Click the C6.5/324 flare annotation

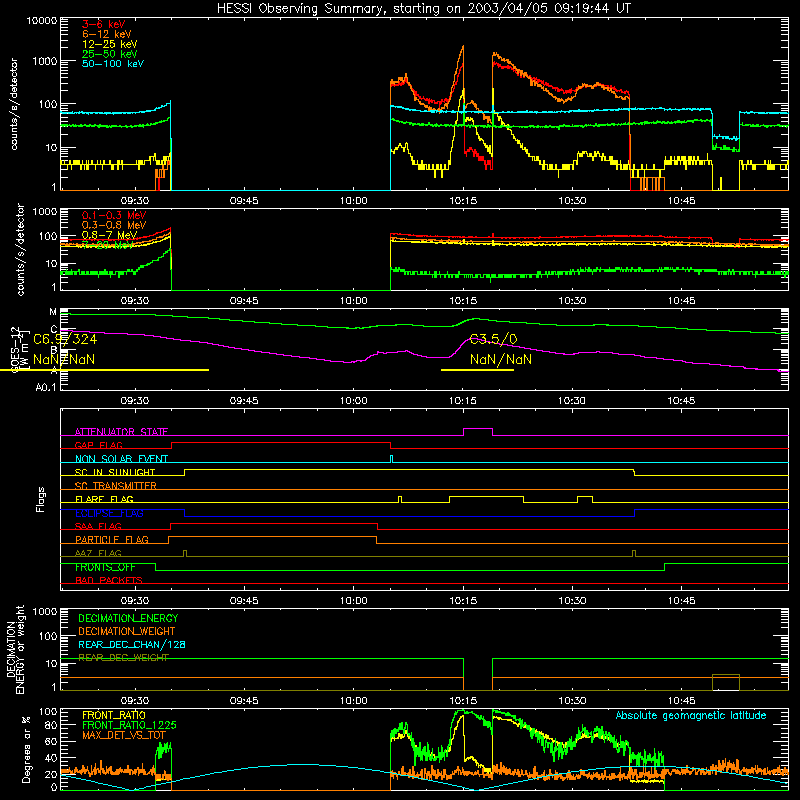[65, 339]
